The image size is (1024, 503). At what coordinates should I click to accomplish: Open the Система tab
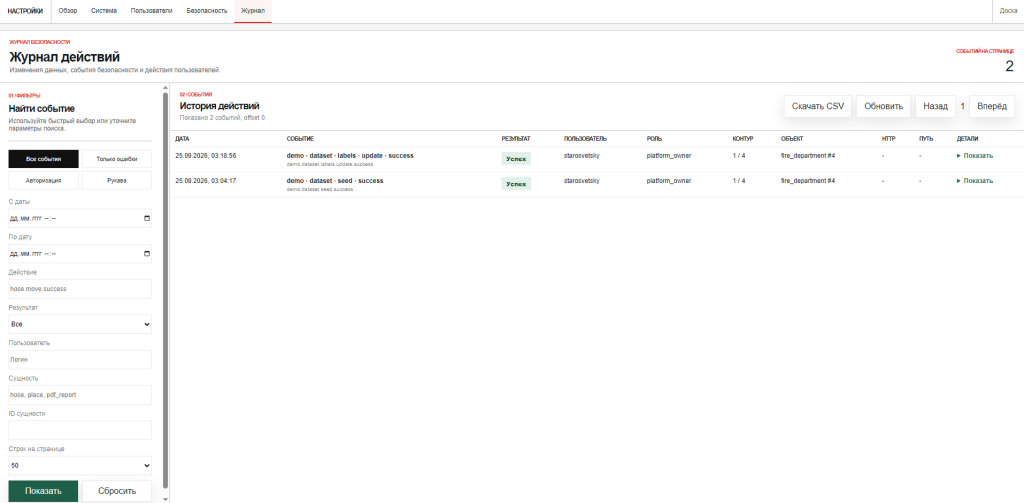point(104,11)
